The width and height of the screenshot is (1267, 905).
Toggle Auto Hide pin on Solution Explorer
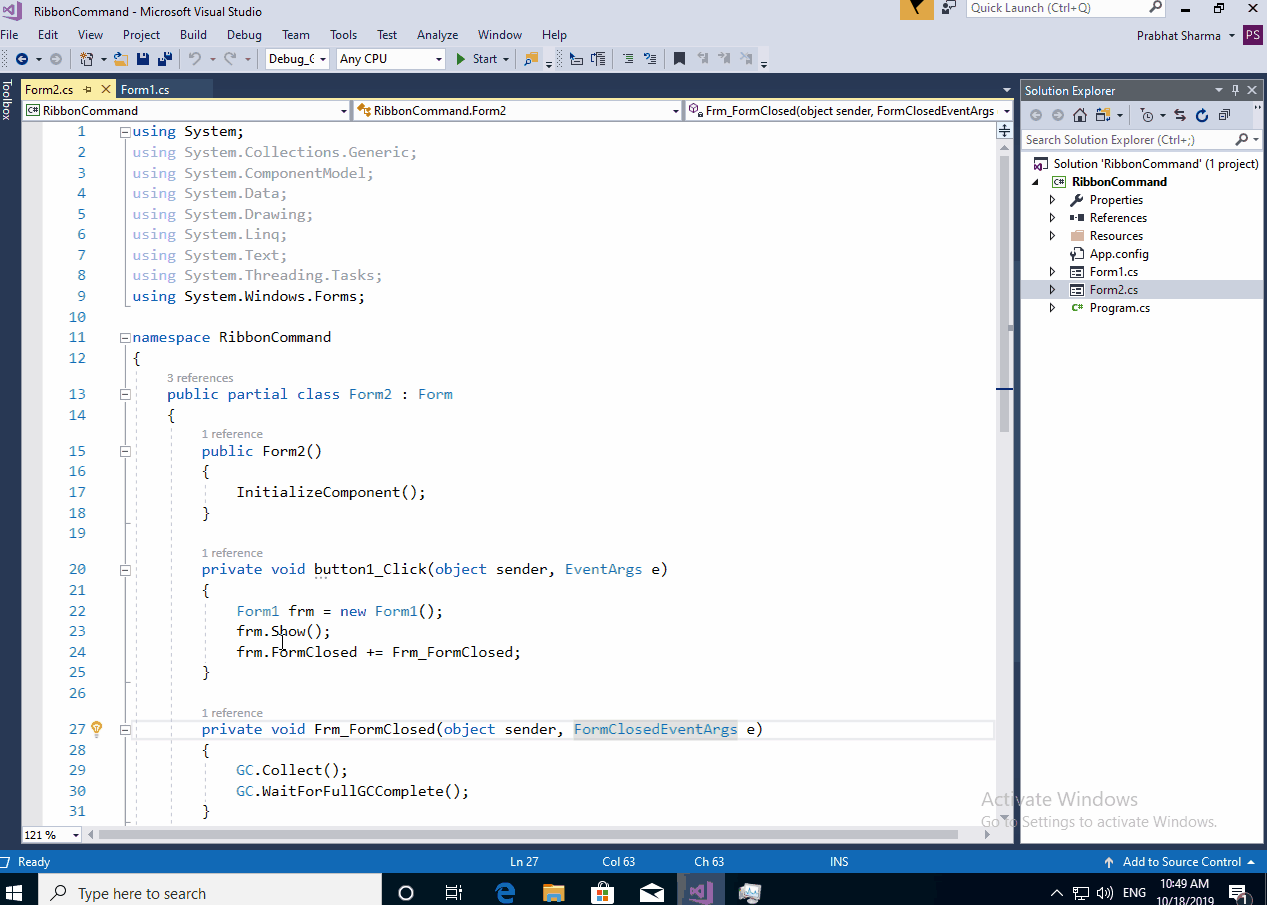(1235, 90)
